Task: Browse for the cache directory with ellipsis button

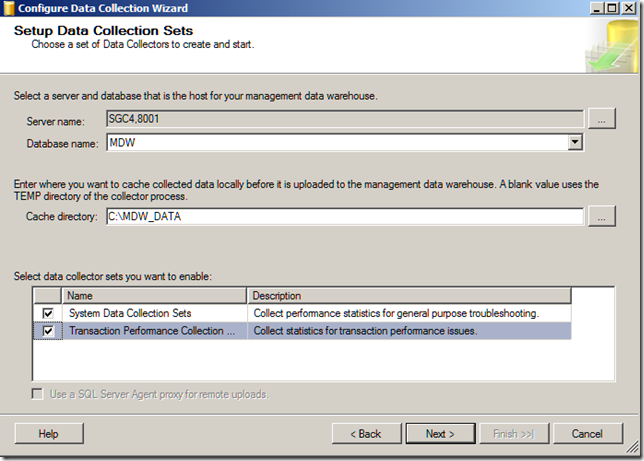Action: point(600,216)
